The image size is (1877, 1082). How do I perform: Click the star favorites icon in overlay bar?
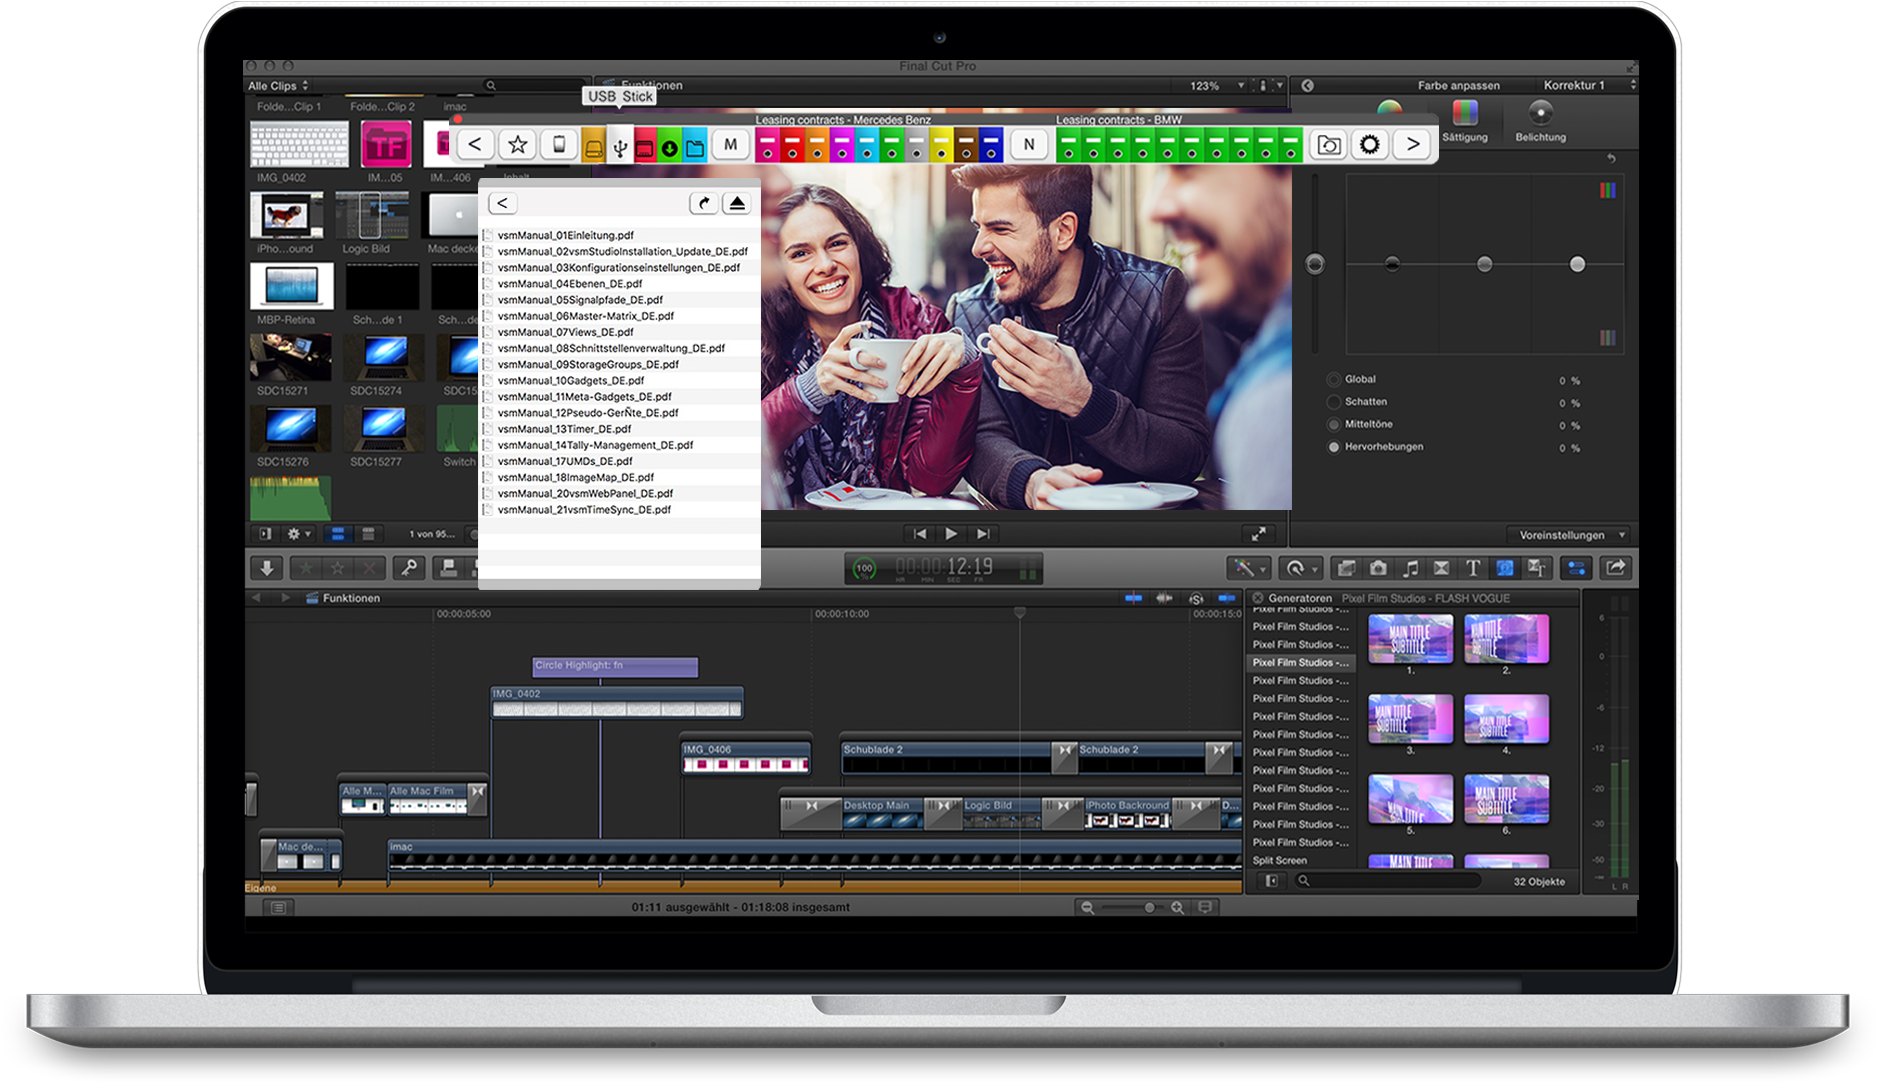pyautogui.click(x=517, y=145)
